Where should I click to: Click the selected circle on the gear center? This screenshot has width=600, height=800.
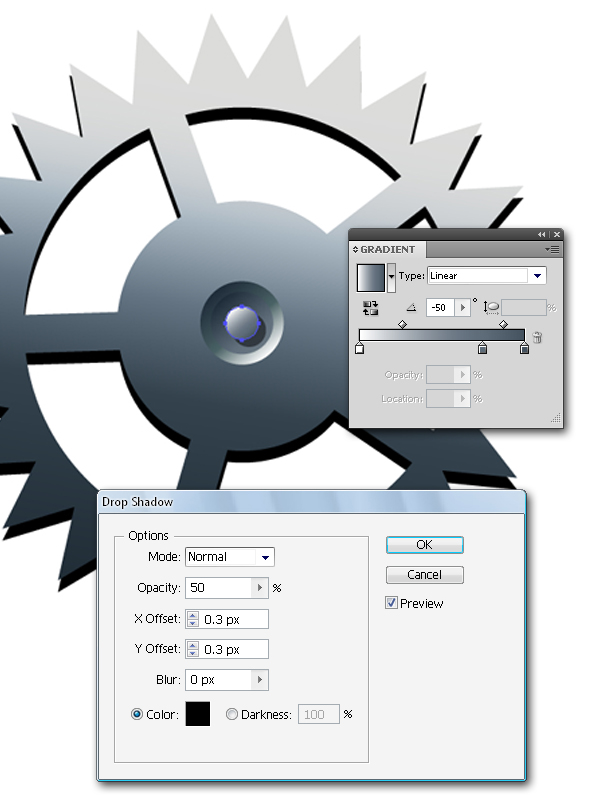point(242,323)
